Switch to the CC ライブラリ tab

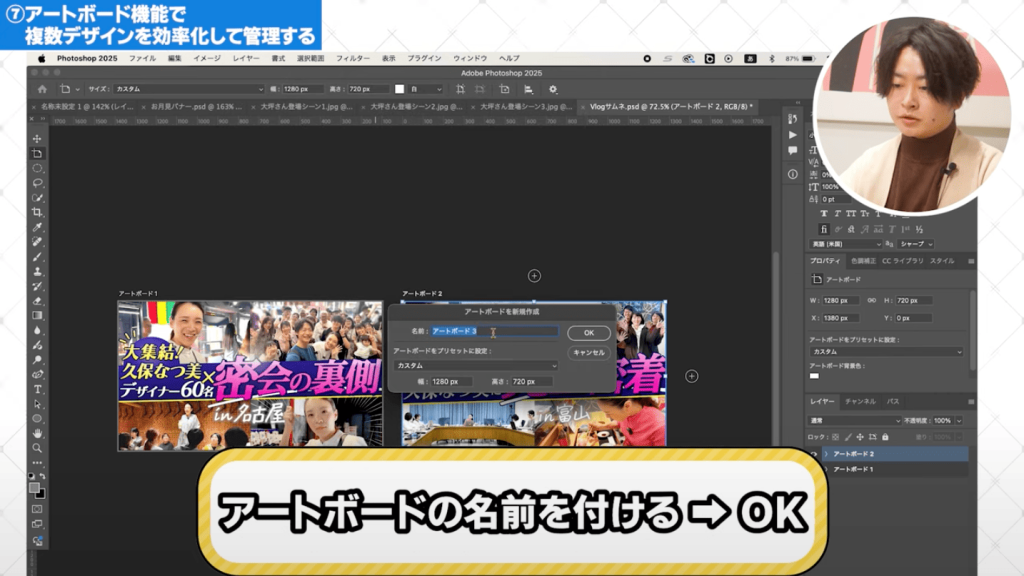click(903, 261)
